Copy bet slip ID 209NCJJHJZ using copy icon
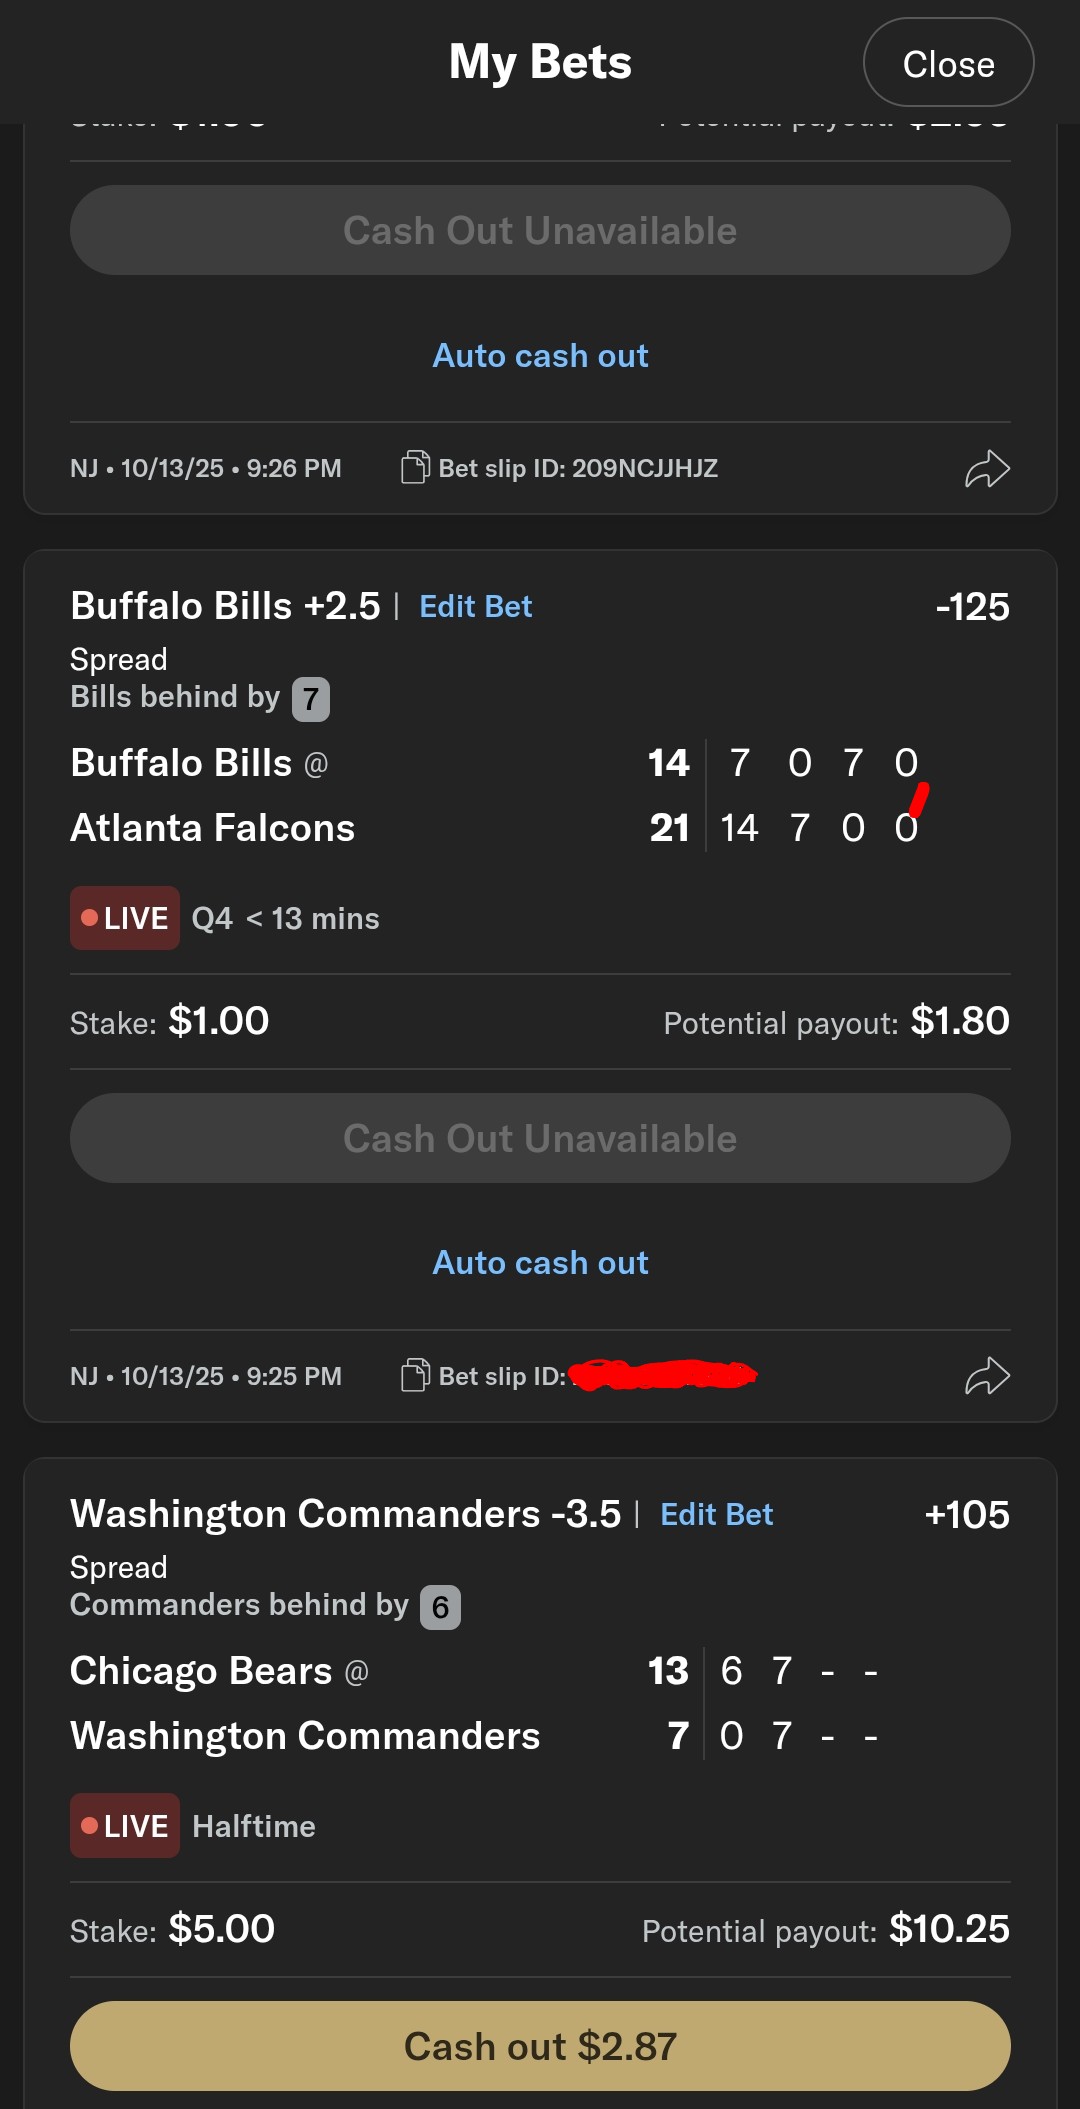1080x2109 pixels. [x=415, y=468]
